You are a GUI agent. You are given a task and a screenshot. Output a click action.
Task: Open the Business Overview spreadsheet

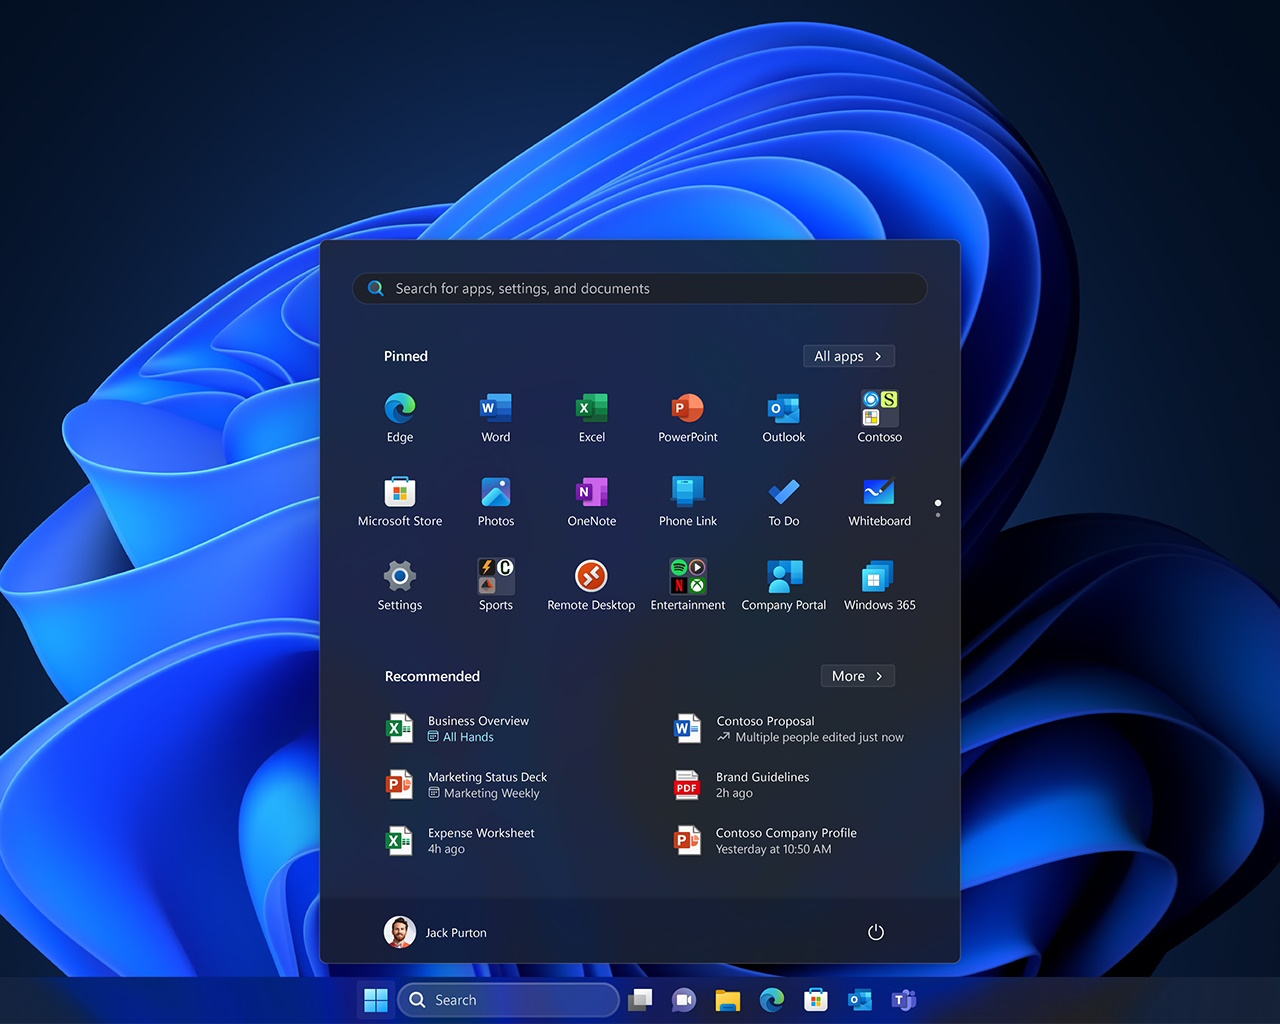pyautogui.click(x=458, y=728)
